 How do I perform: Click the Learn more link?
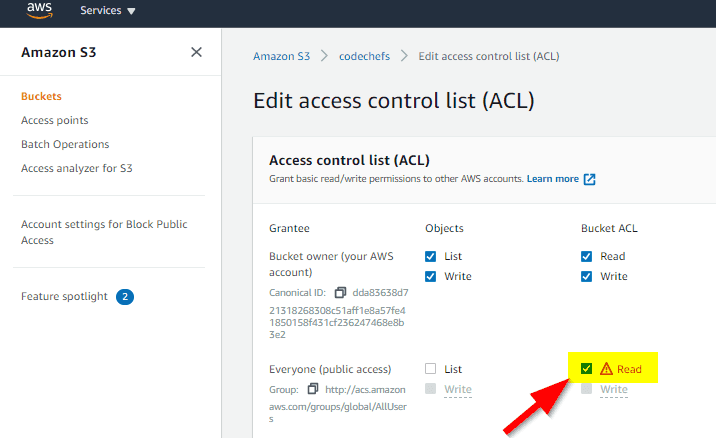tap(553, 179)
